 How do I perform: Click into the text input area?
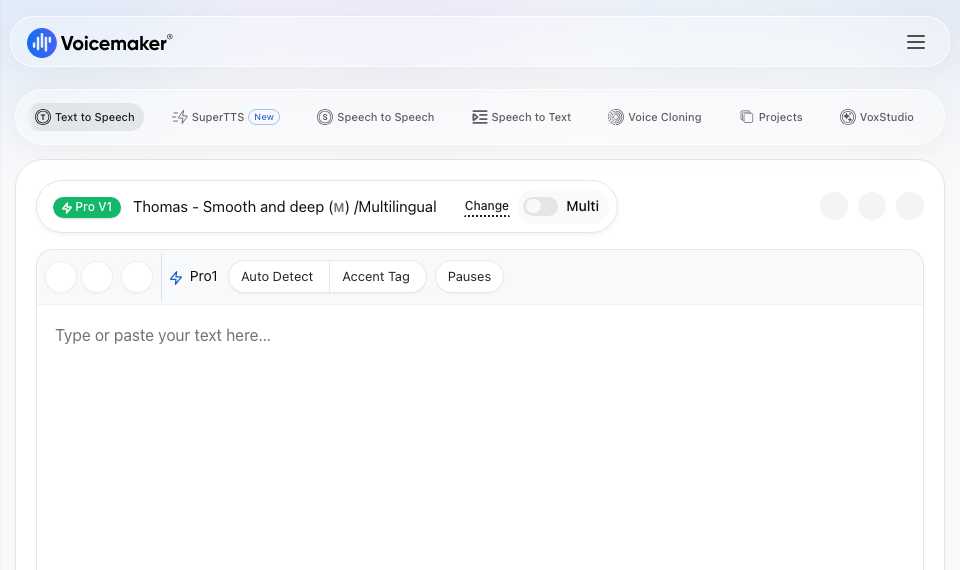[x=480, y=437]
